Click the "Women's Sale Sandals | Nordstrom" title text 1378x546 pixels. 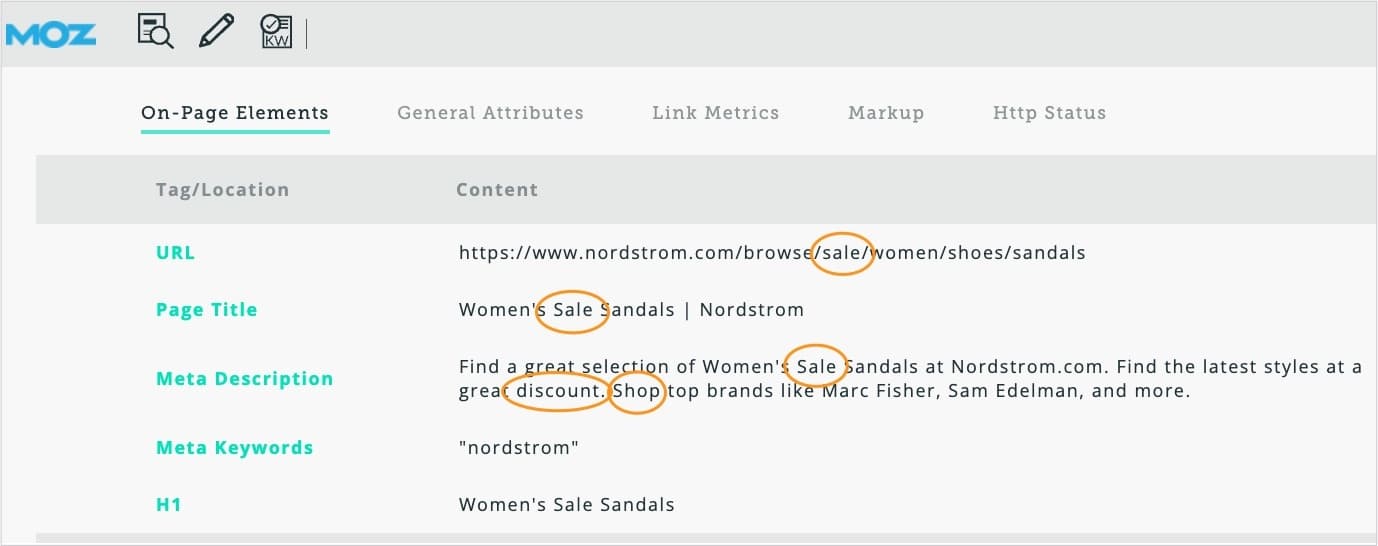(631, 310)
